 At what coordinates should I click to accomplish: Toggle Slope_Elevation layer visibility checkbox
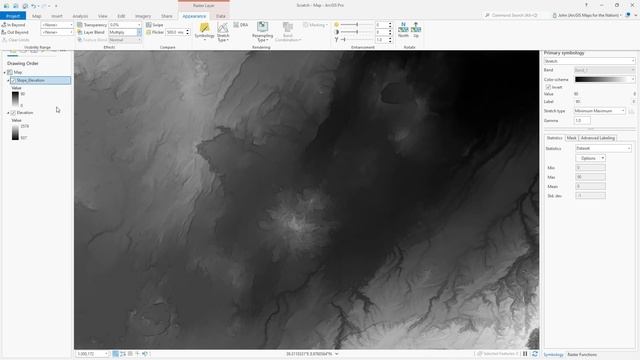click(x=13, y=80)
